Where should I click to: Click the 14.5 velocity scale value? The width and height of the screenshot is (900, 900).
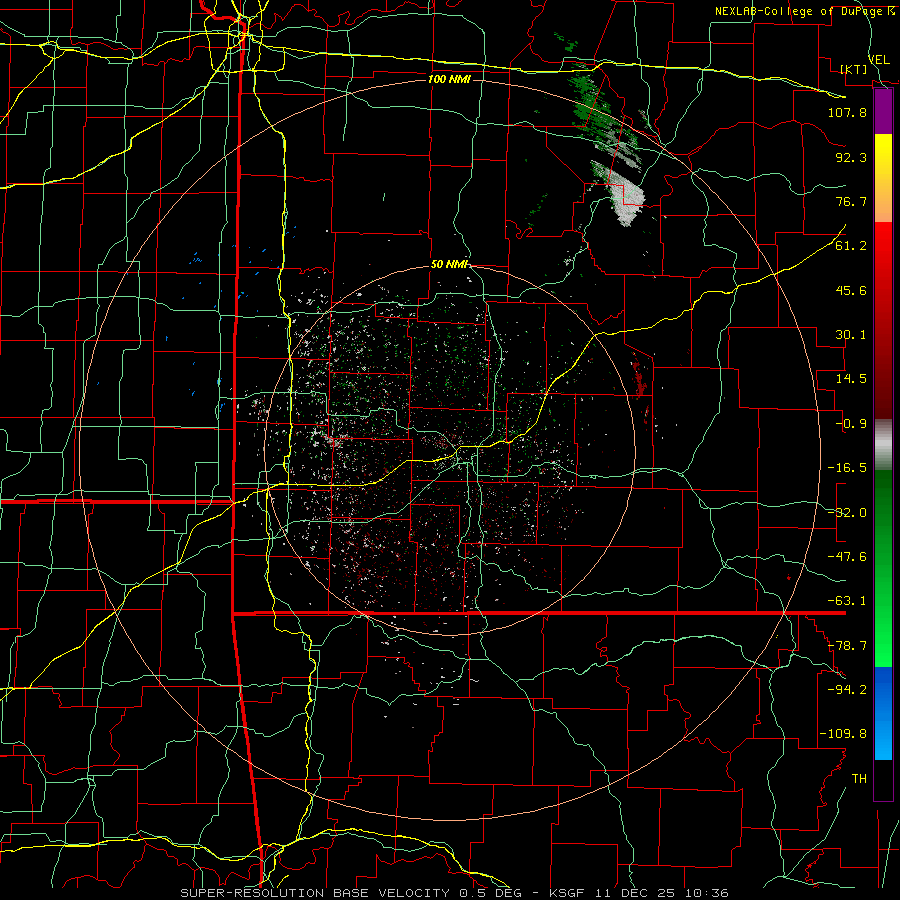coord(851,379)
